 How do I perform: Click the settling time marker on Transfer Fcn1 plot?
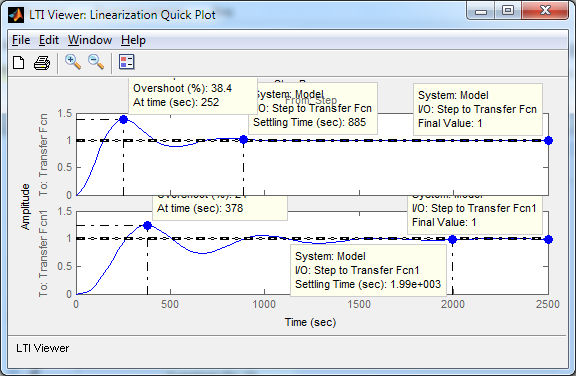453,239
